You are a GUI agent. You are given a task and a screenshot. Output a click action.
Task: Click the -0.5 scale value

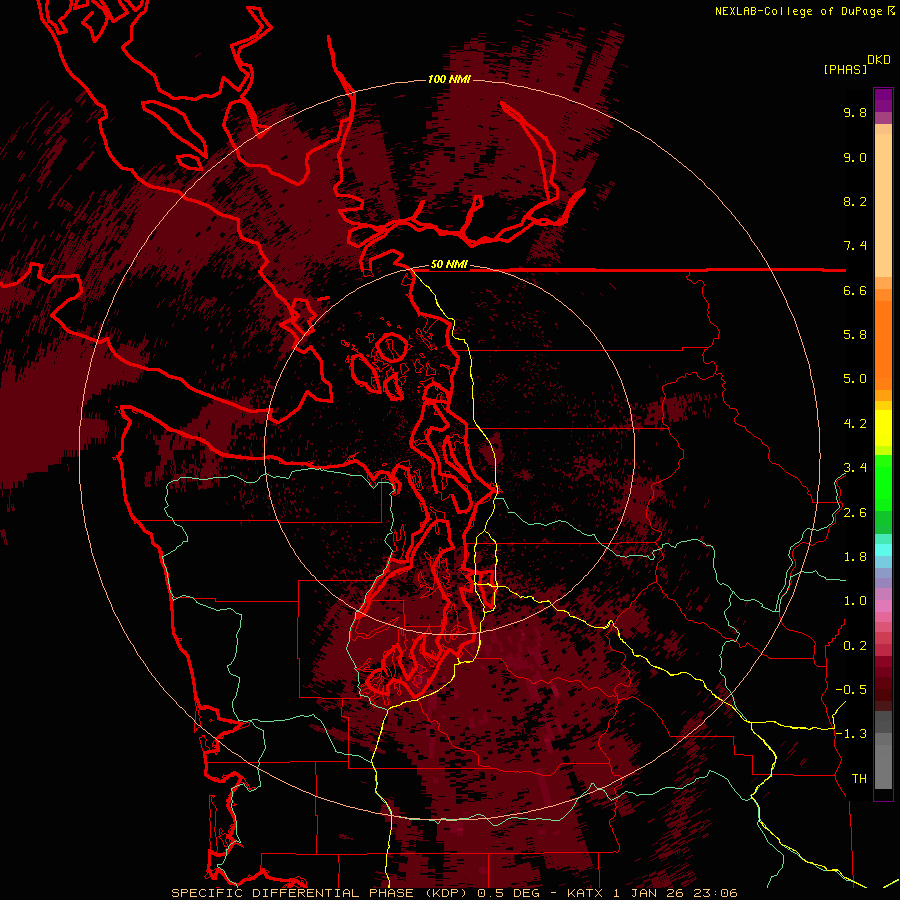pyautogui.click(x=851, y=690)
